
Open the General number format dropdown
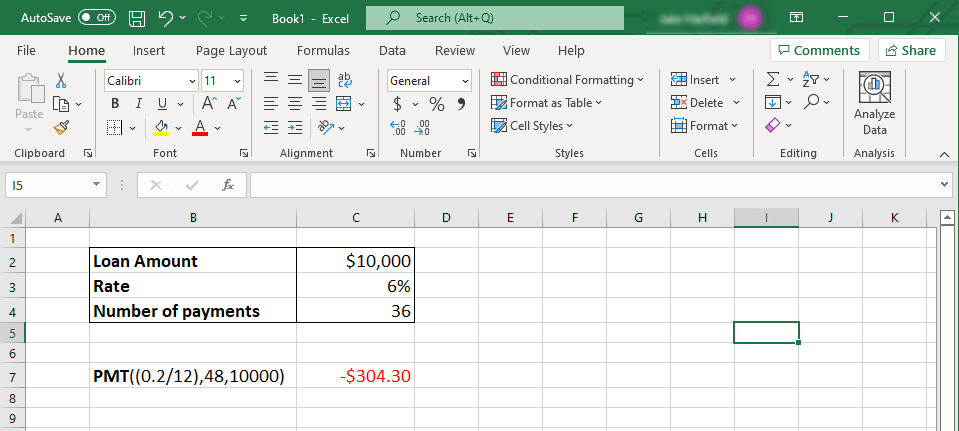pos(465,81)
